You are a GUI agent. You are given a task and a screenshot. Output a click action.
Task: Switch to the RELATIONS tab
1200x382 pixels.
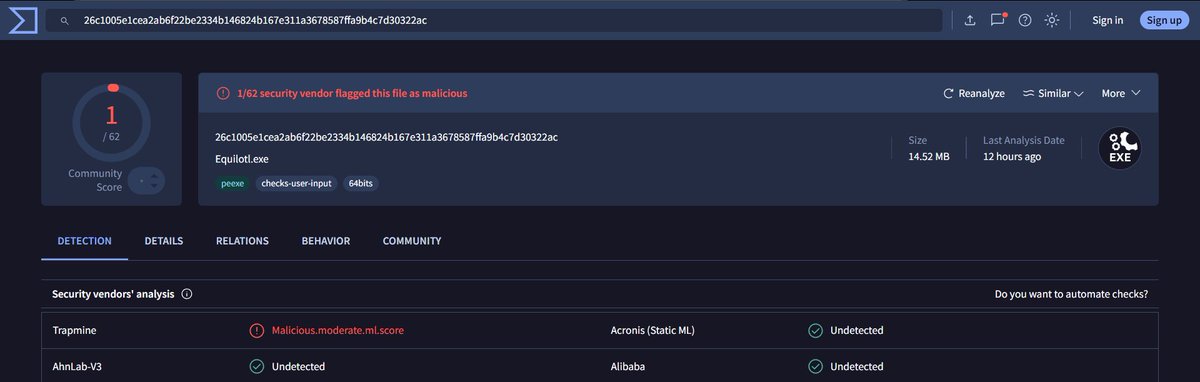[242, 241]
